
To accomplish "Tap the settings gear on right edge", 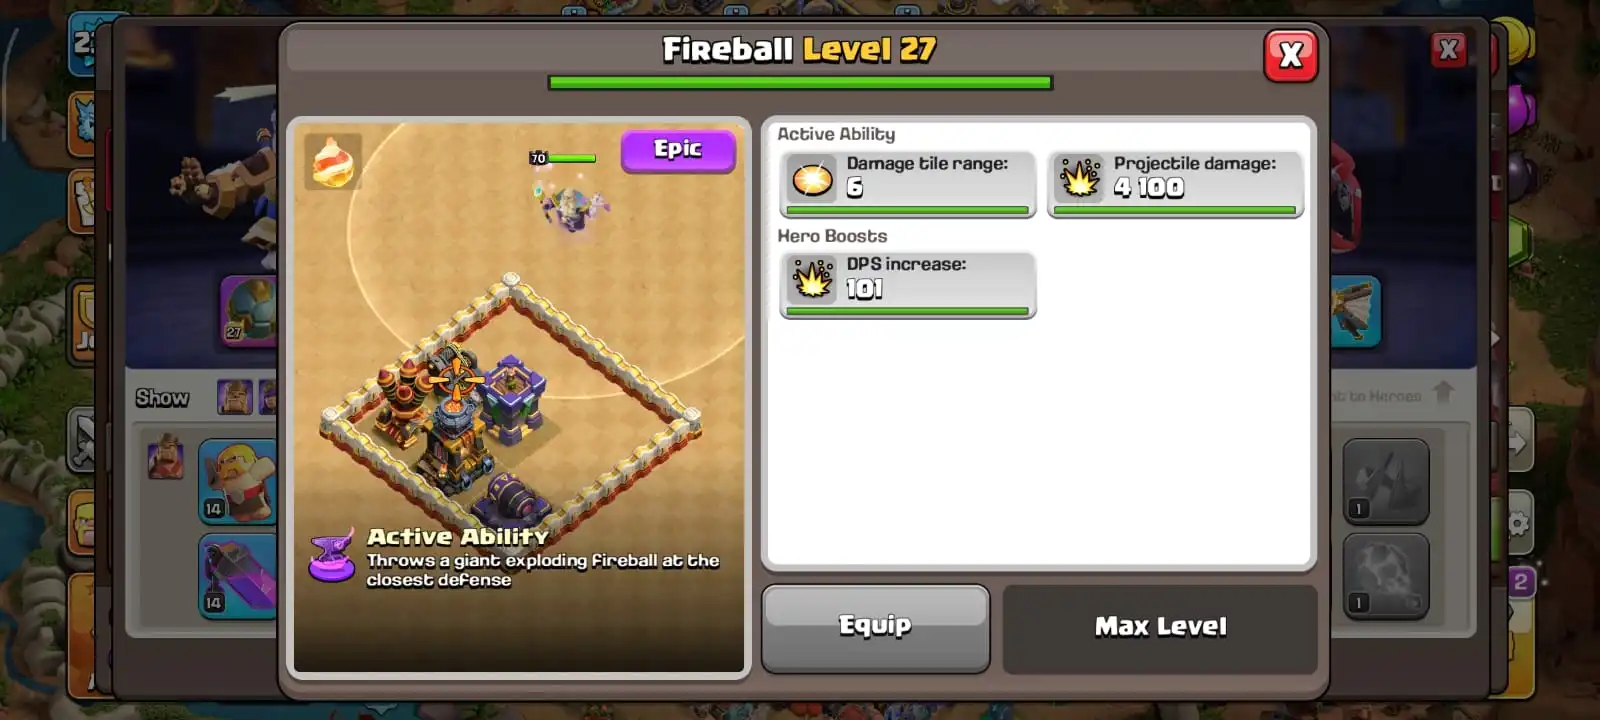I will tap(1519, 523).
